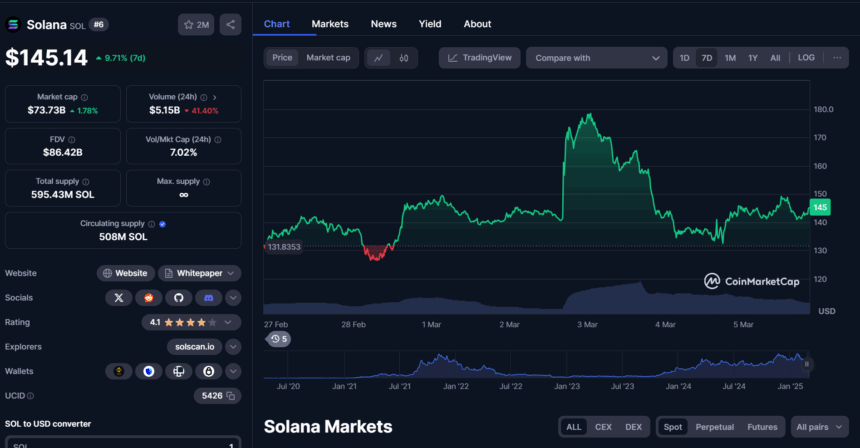
Task: Click the SOL converter input field
Action: (x=123, y=443)
